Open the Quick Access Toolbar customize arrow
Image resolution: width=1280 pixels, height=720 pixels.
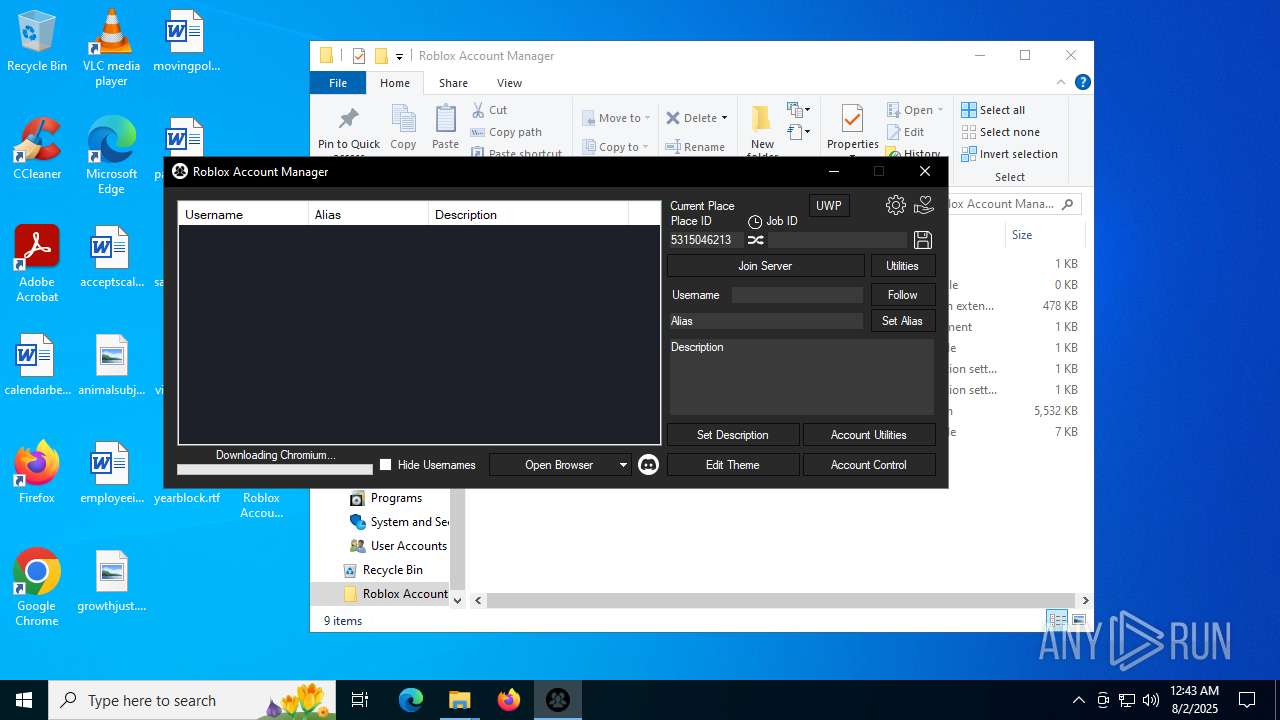(x=399, y=57)
